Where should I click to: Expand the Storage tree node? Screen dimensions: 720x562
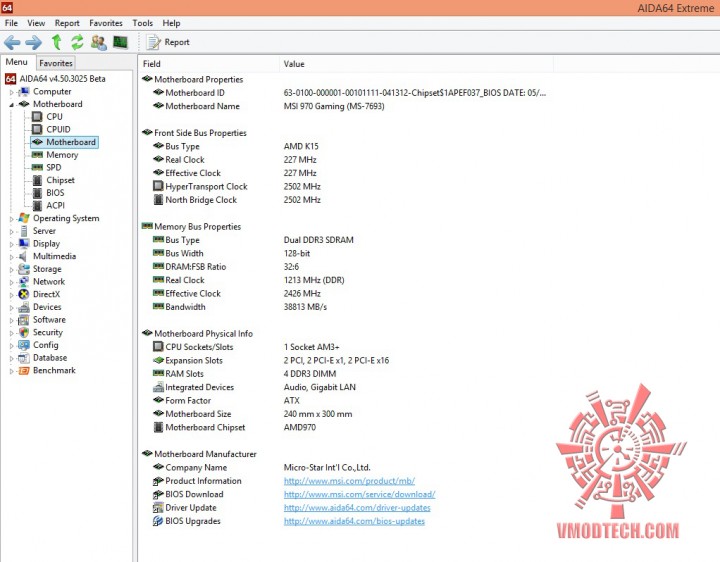click(11, 270)
